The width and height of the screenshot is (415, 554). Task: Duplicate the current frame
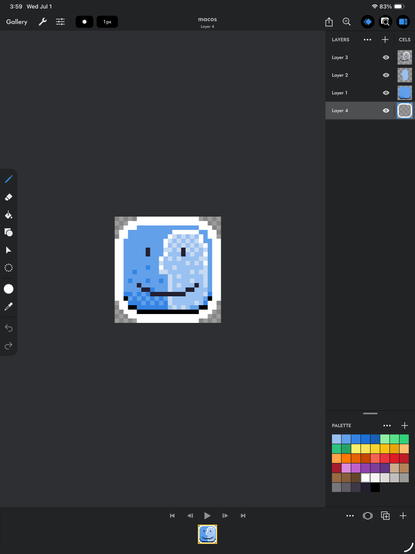tap(385, 516)
